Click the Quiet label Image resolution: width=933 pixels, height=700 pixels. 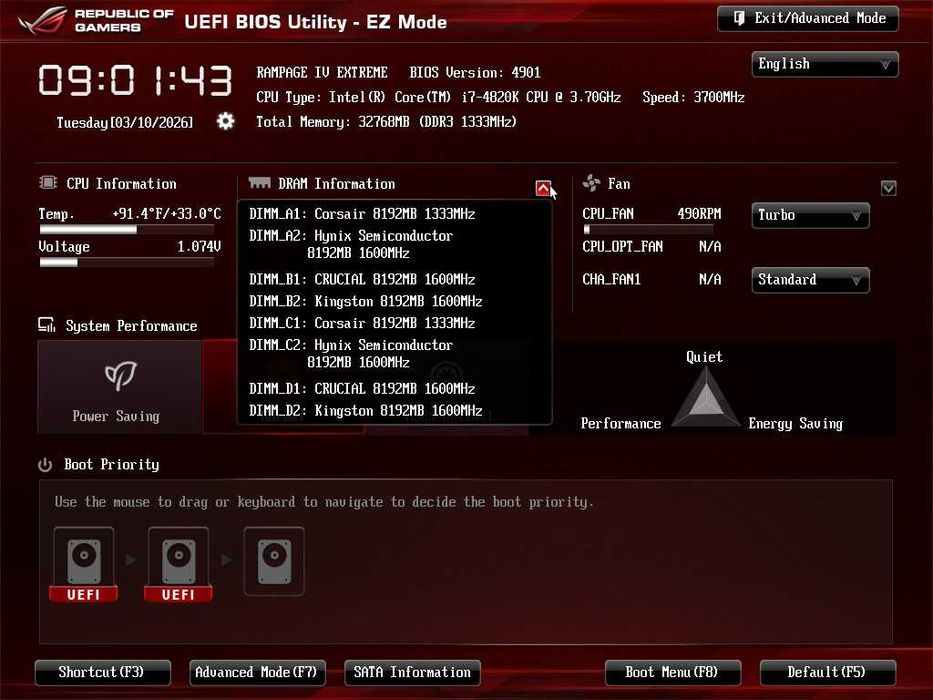(705, 357)
